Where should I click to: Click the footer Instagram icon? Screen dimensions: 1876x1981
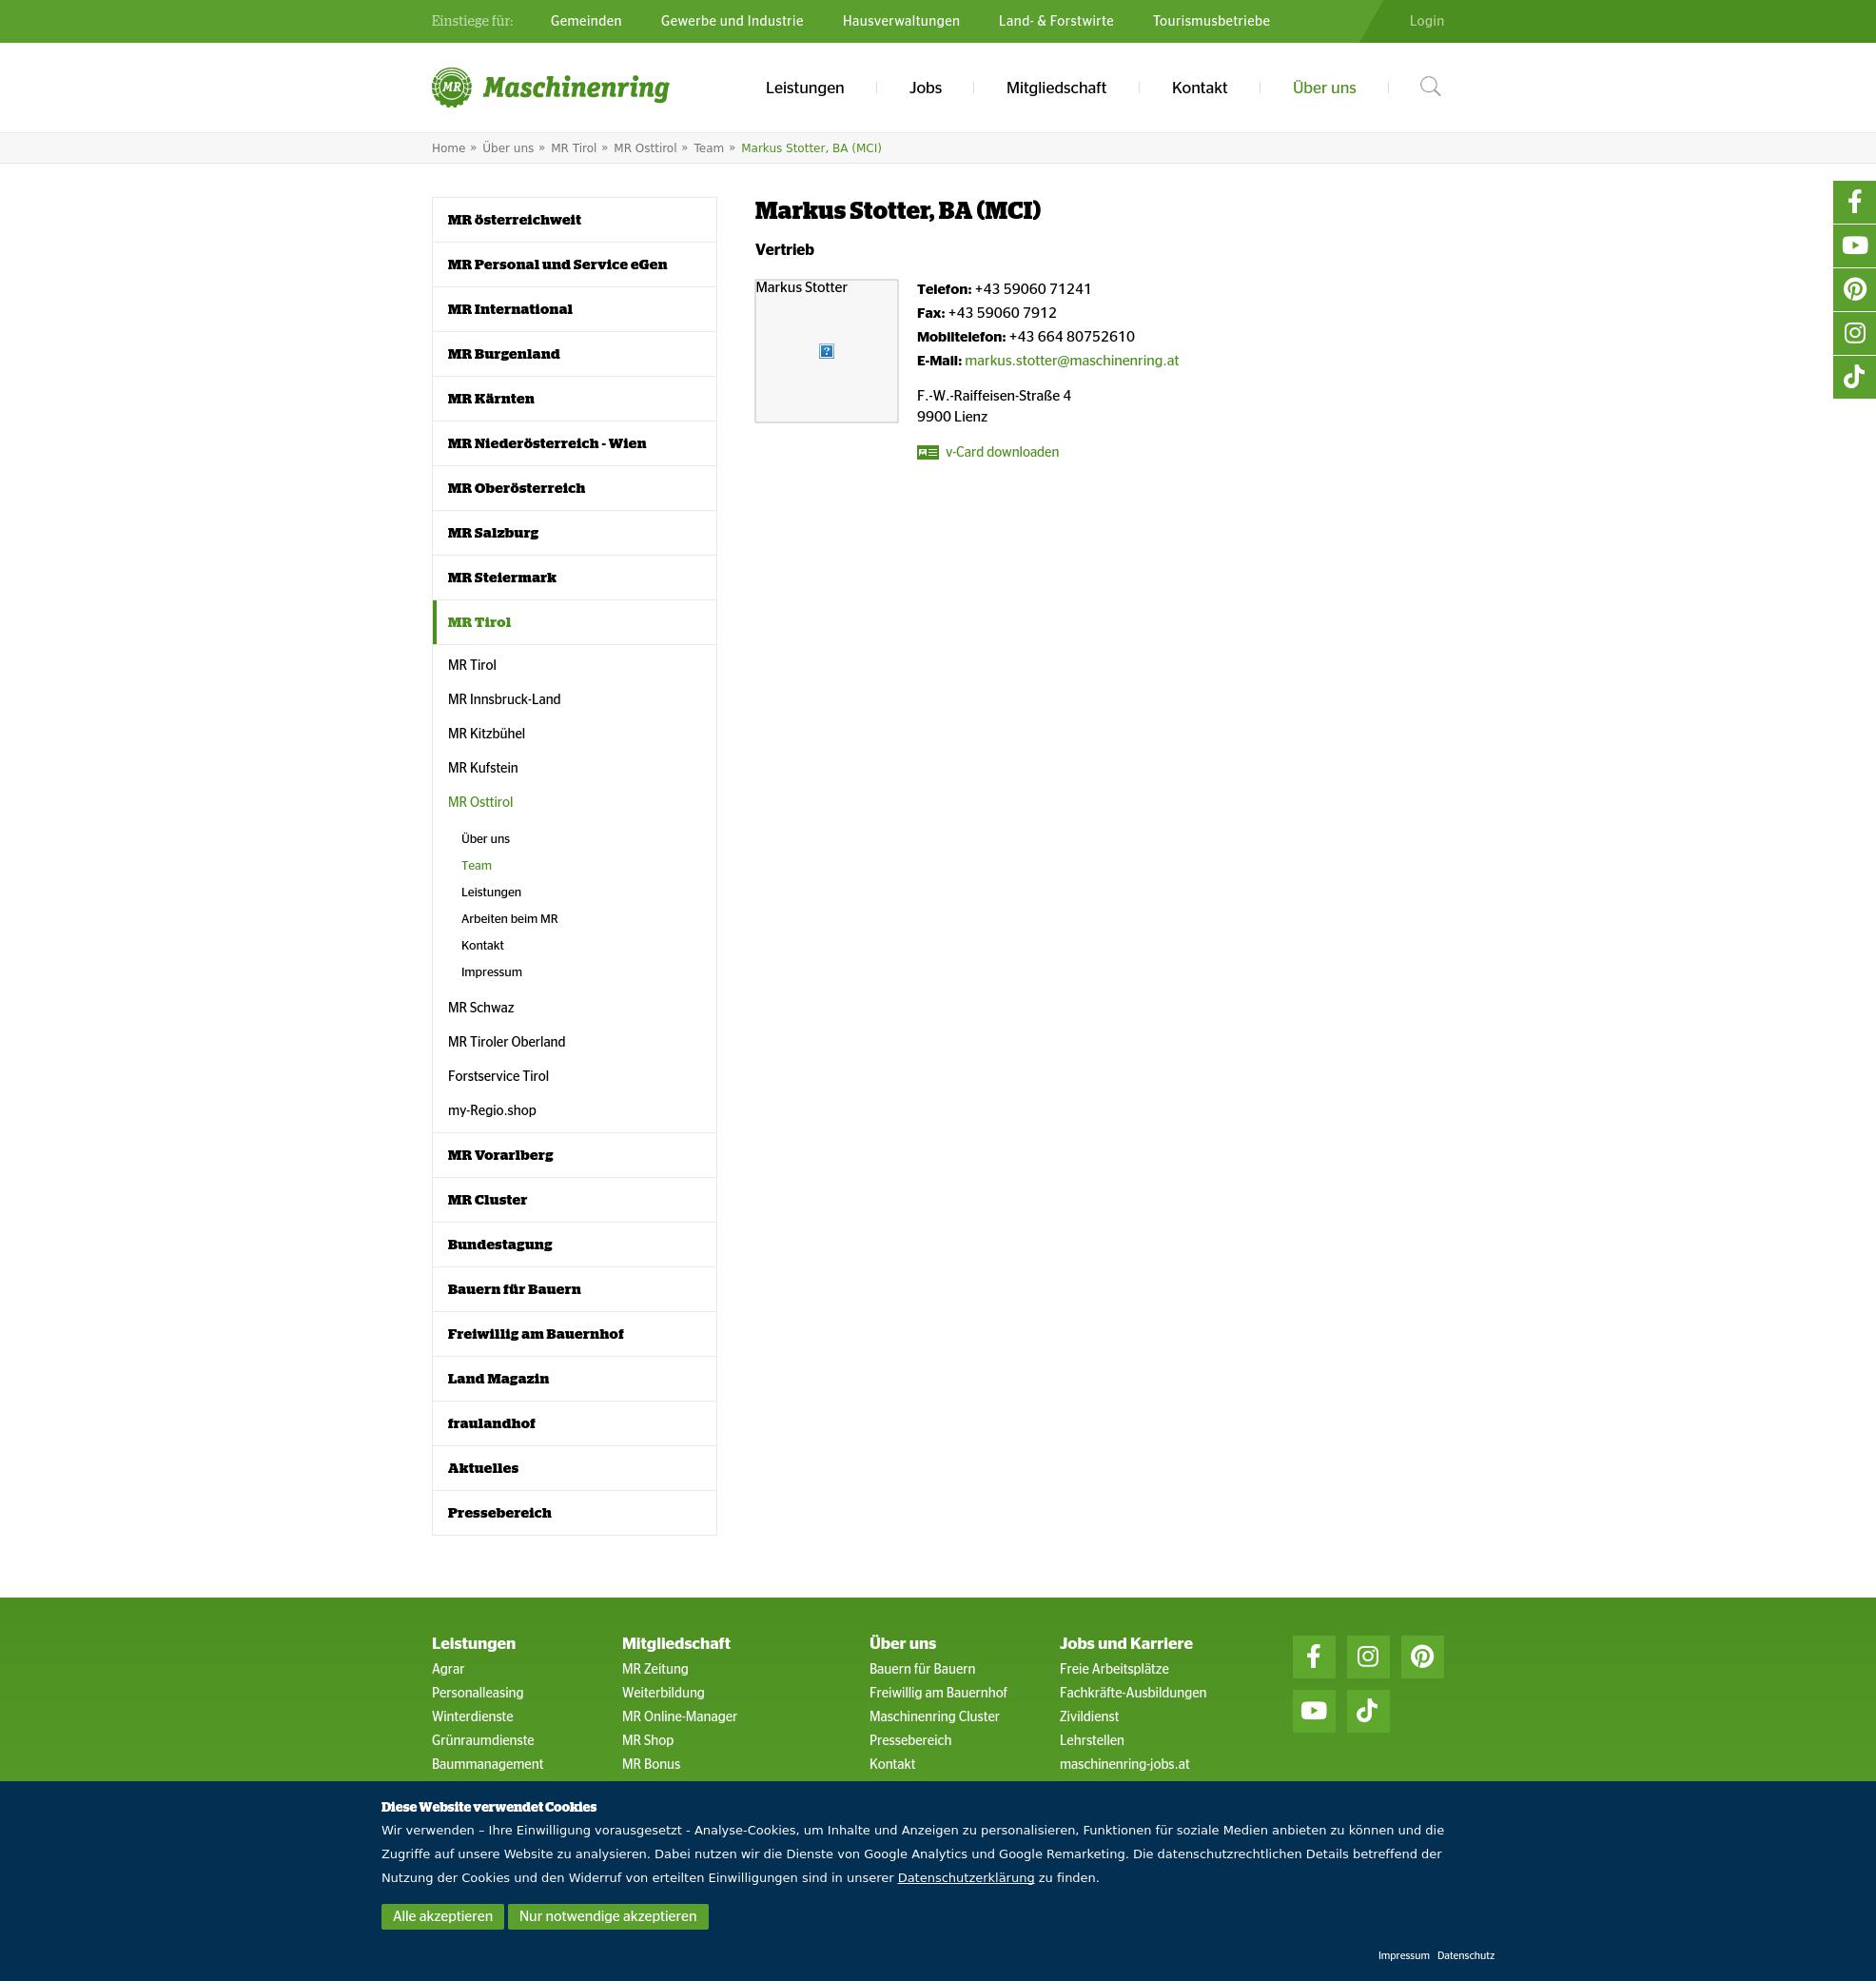pyautogui.click(x=1368, y=1657)
